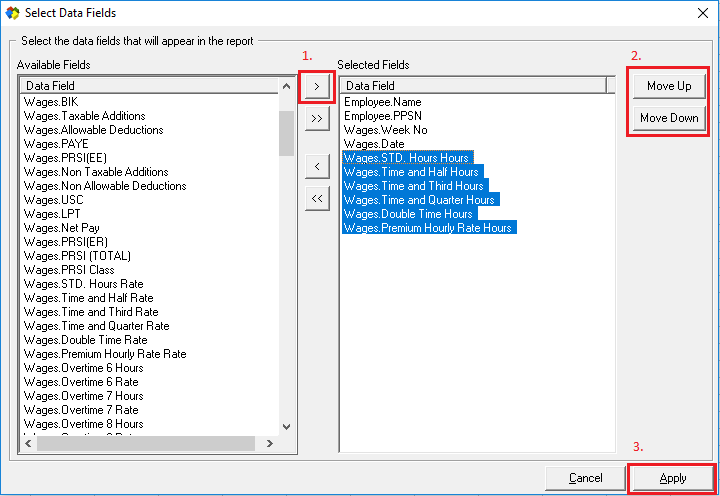The width and height of the screenshot is (720, 496).
Task: Select Wages.PAYE in Available Fields
Action: (48, 144)
